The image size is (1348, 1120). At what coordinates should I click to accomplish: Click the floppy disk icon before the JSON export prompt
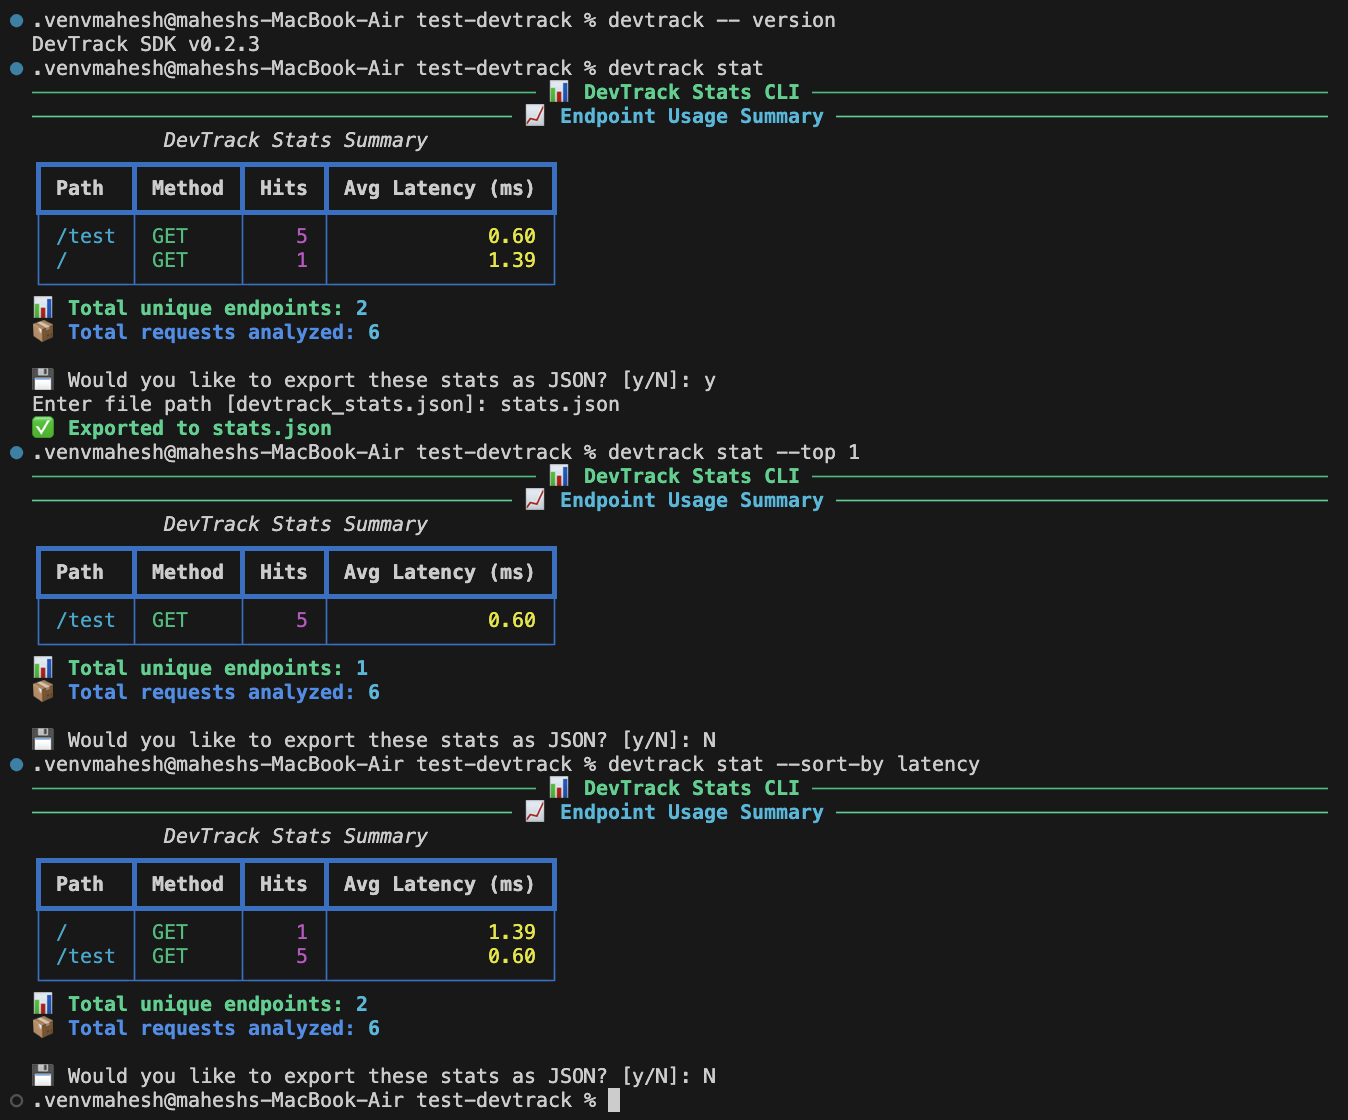[x=41, y=378]
